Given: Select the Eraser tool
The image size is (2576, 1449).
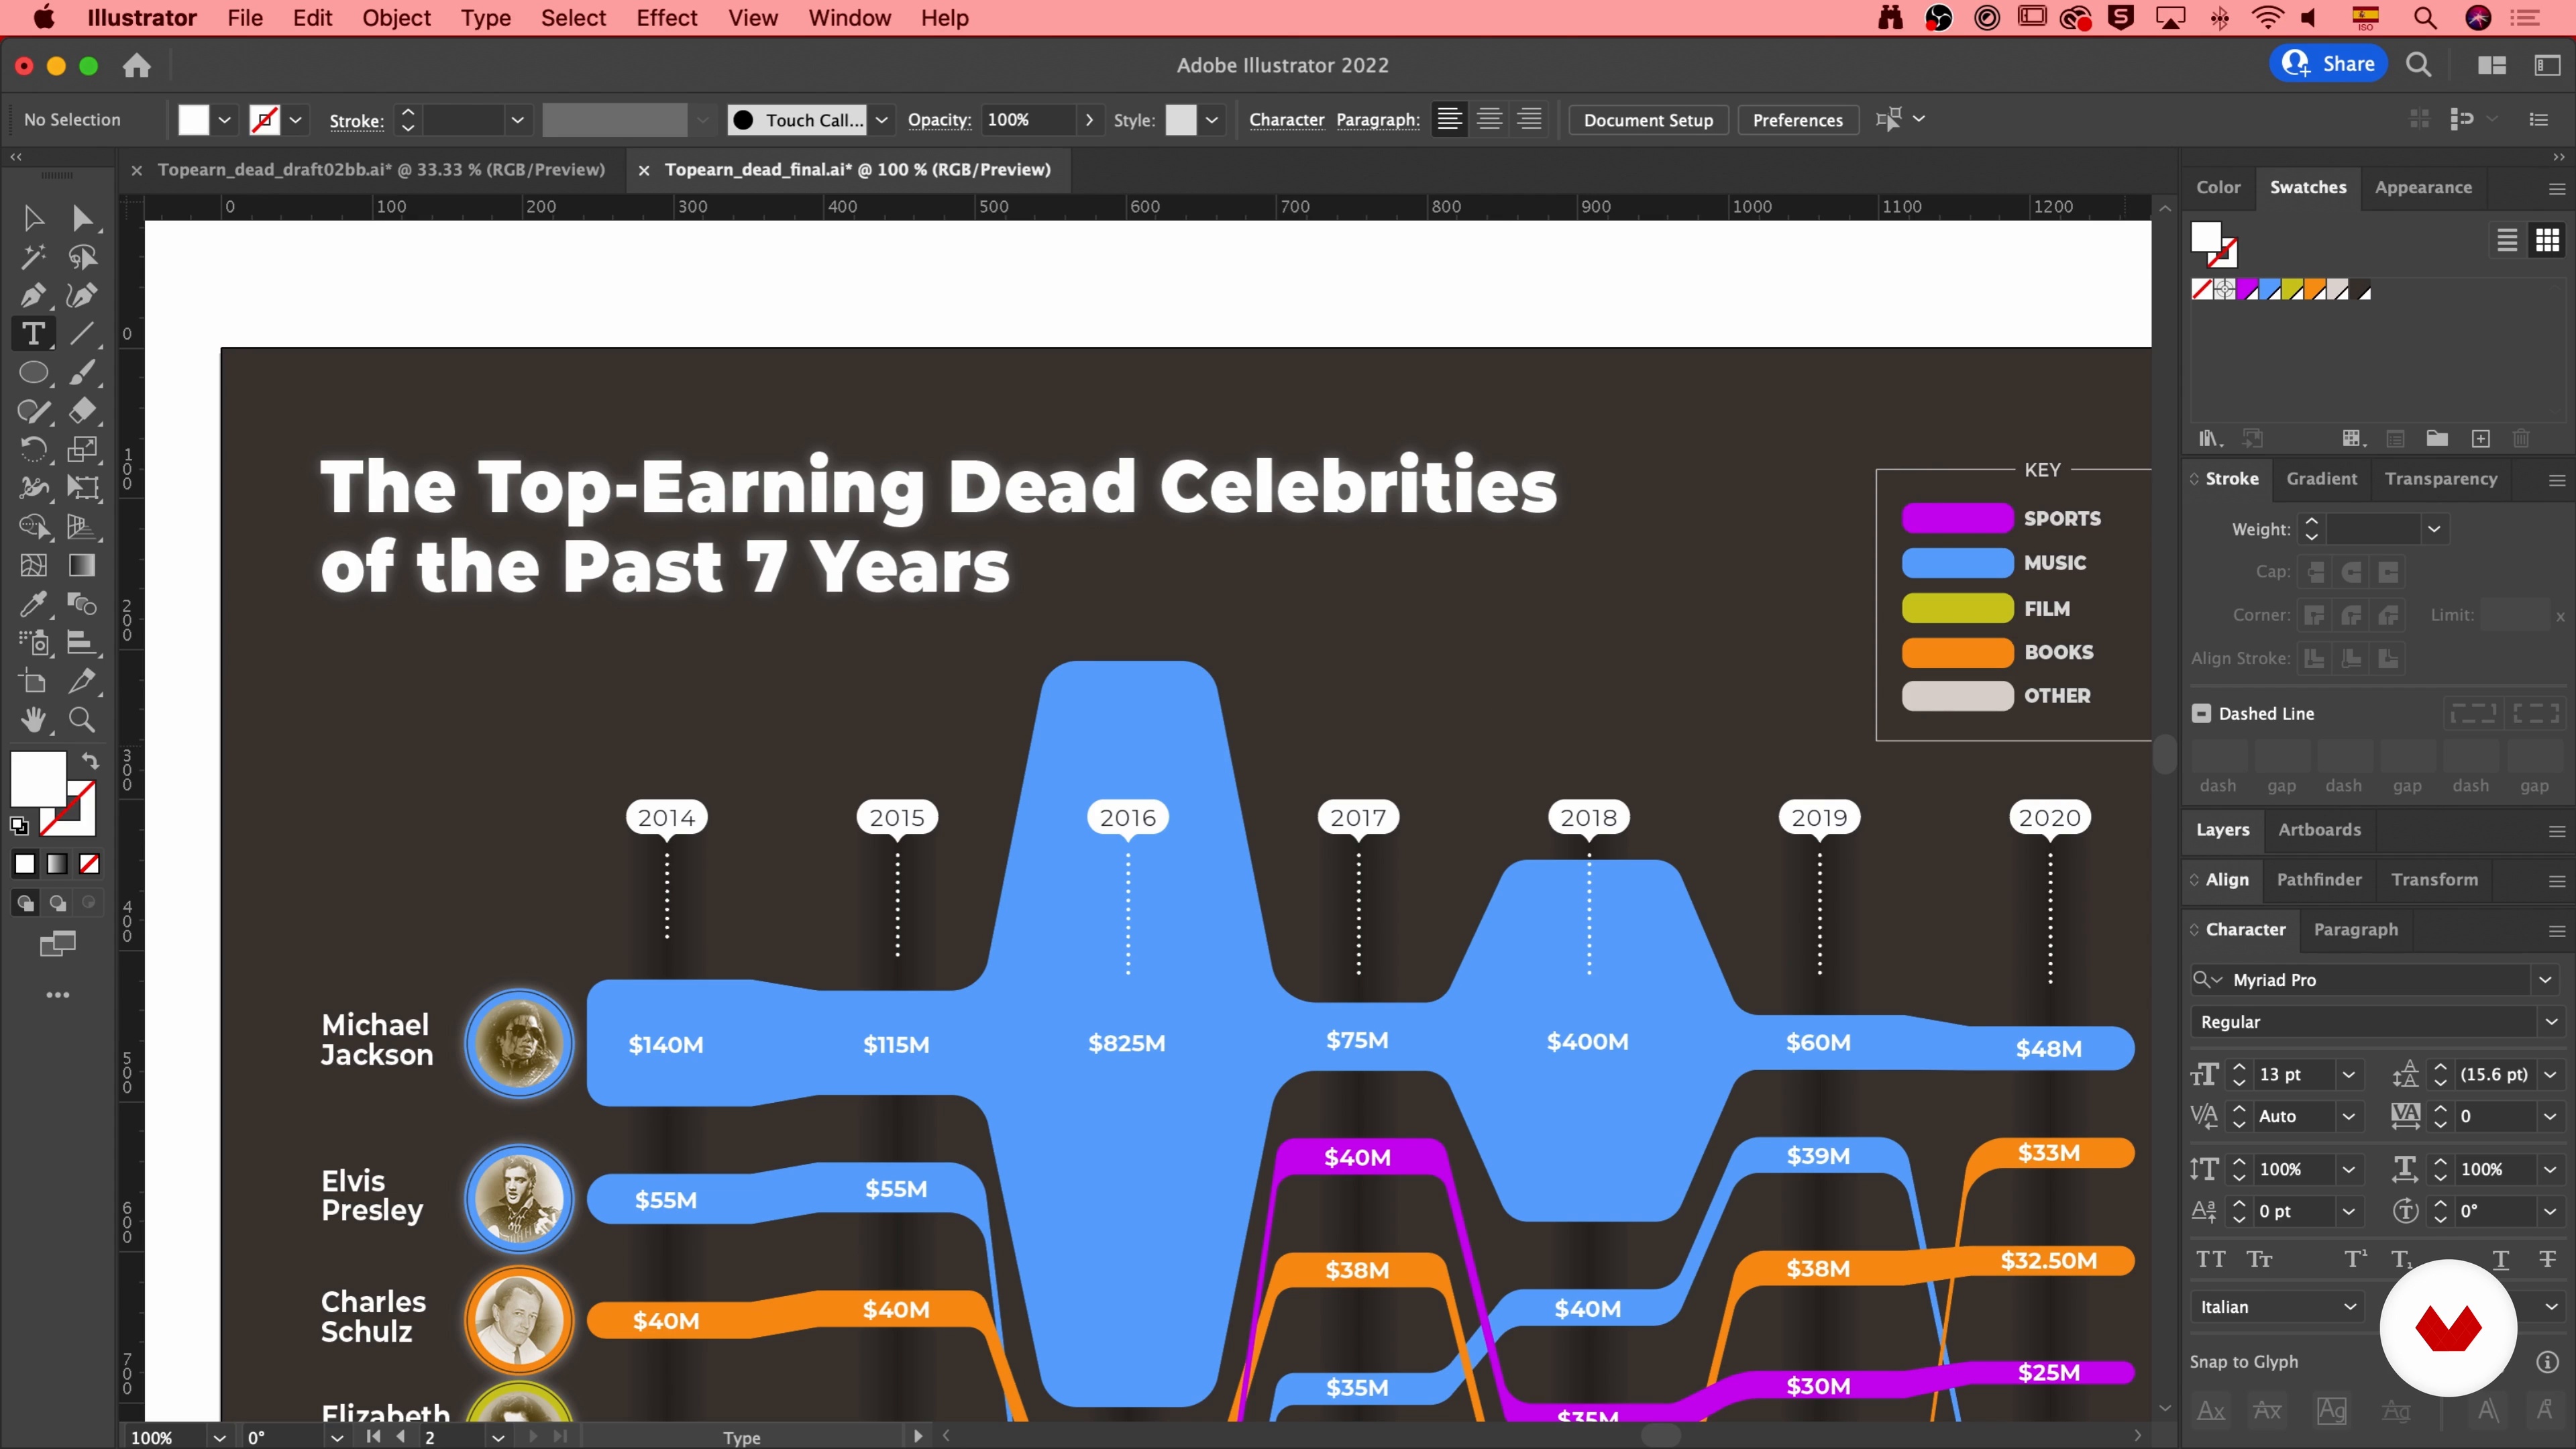Looking at the screenshot, I should [x=82, y=411].
